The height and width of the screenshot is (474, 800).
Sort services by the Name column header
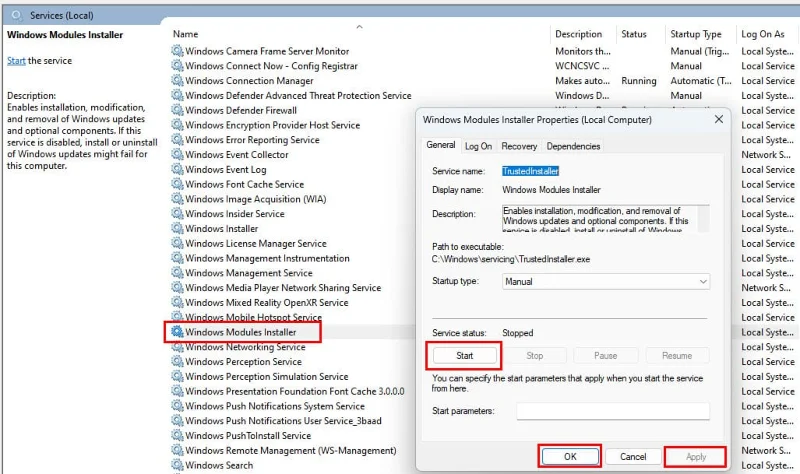[185, 34]
